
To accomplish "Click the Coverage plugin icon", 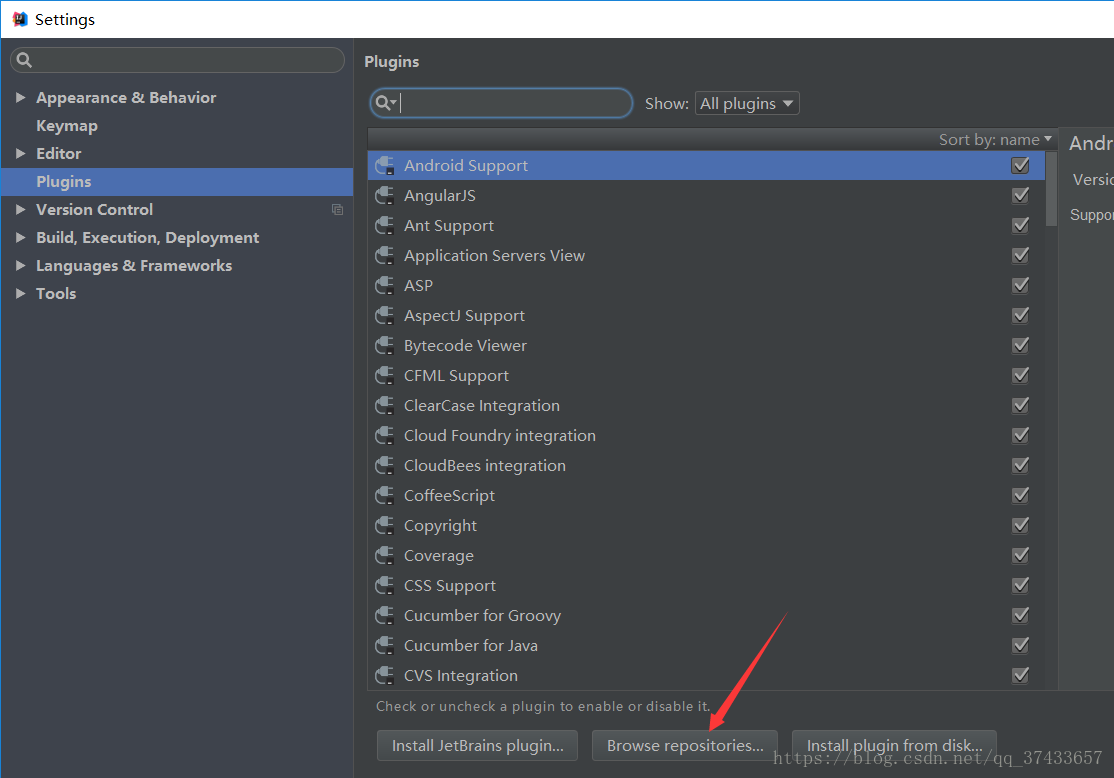I will pos(384,555).
